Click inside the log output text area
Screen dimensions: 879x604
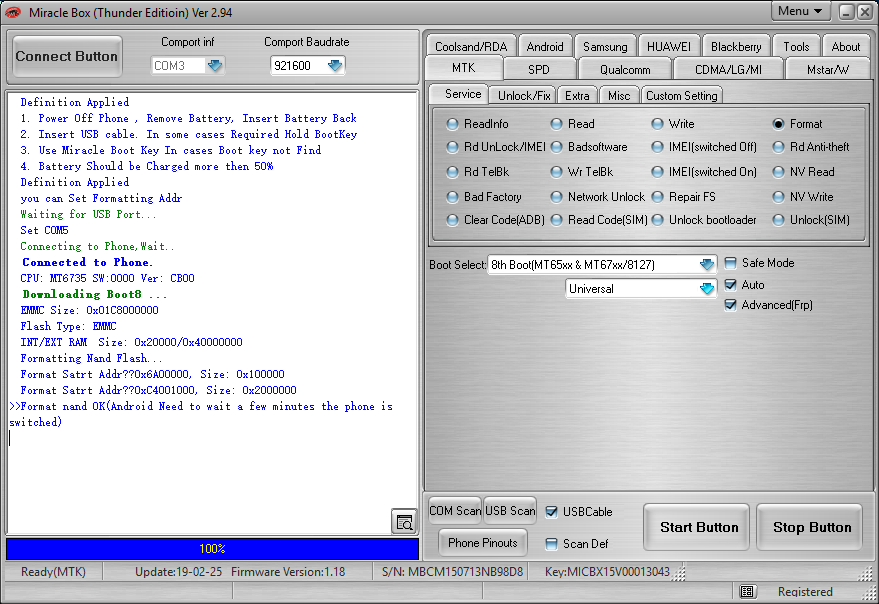pos(212,312)
